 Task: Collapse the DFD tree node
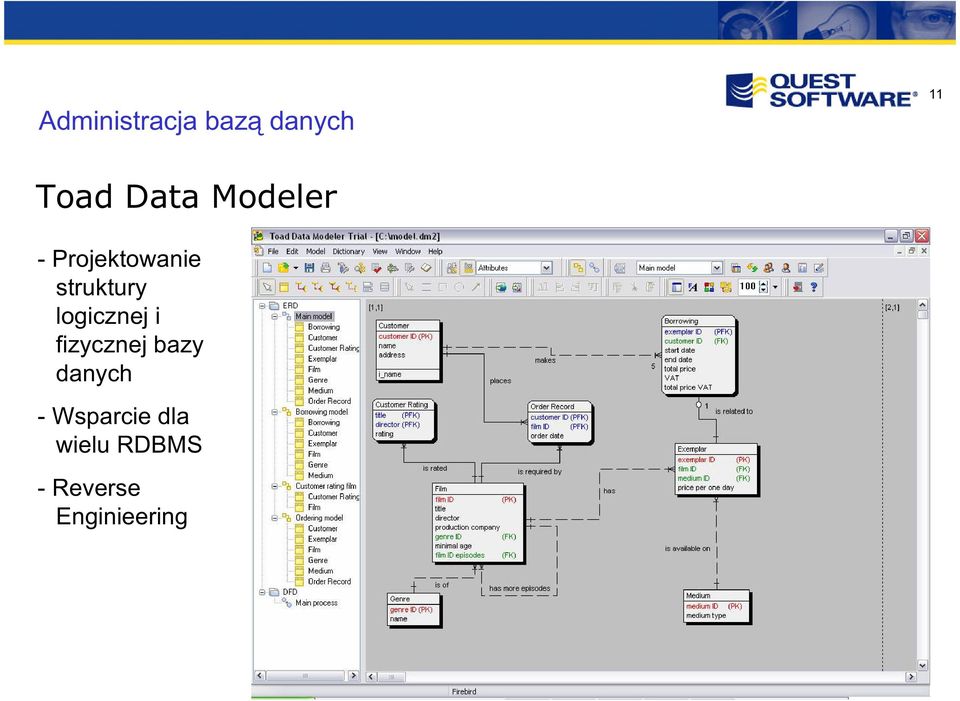pyautogui.click(x=262, y=592)
